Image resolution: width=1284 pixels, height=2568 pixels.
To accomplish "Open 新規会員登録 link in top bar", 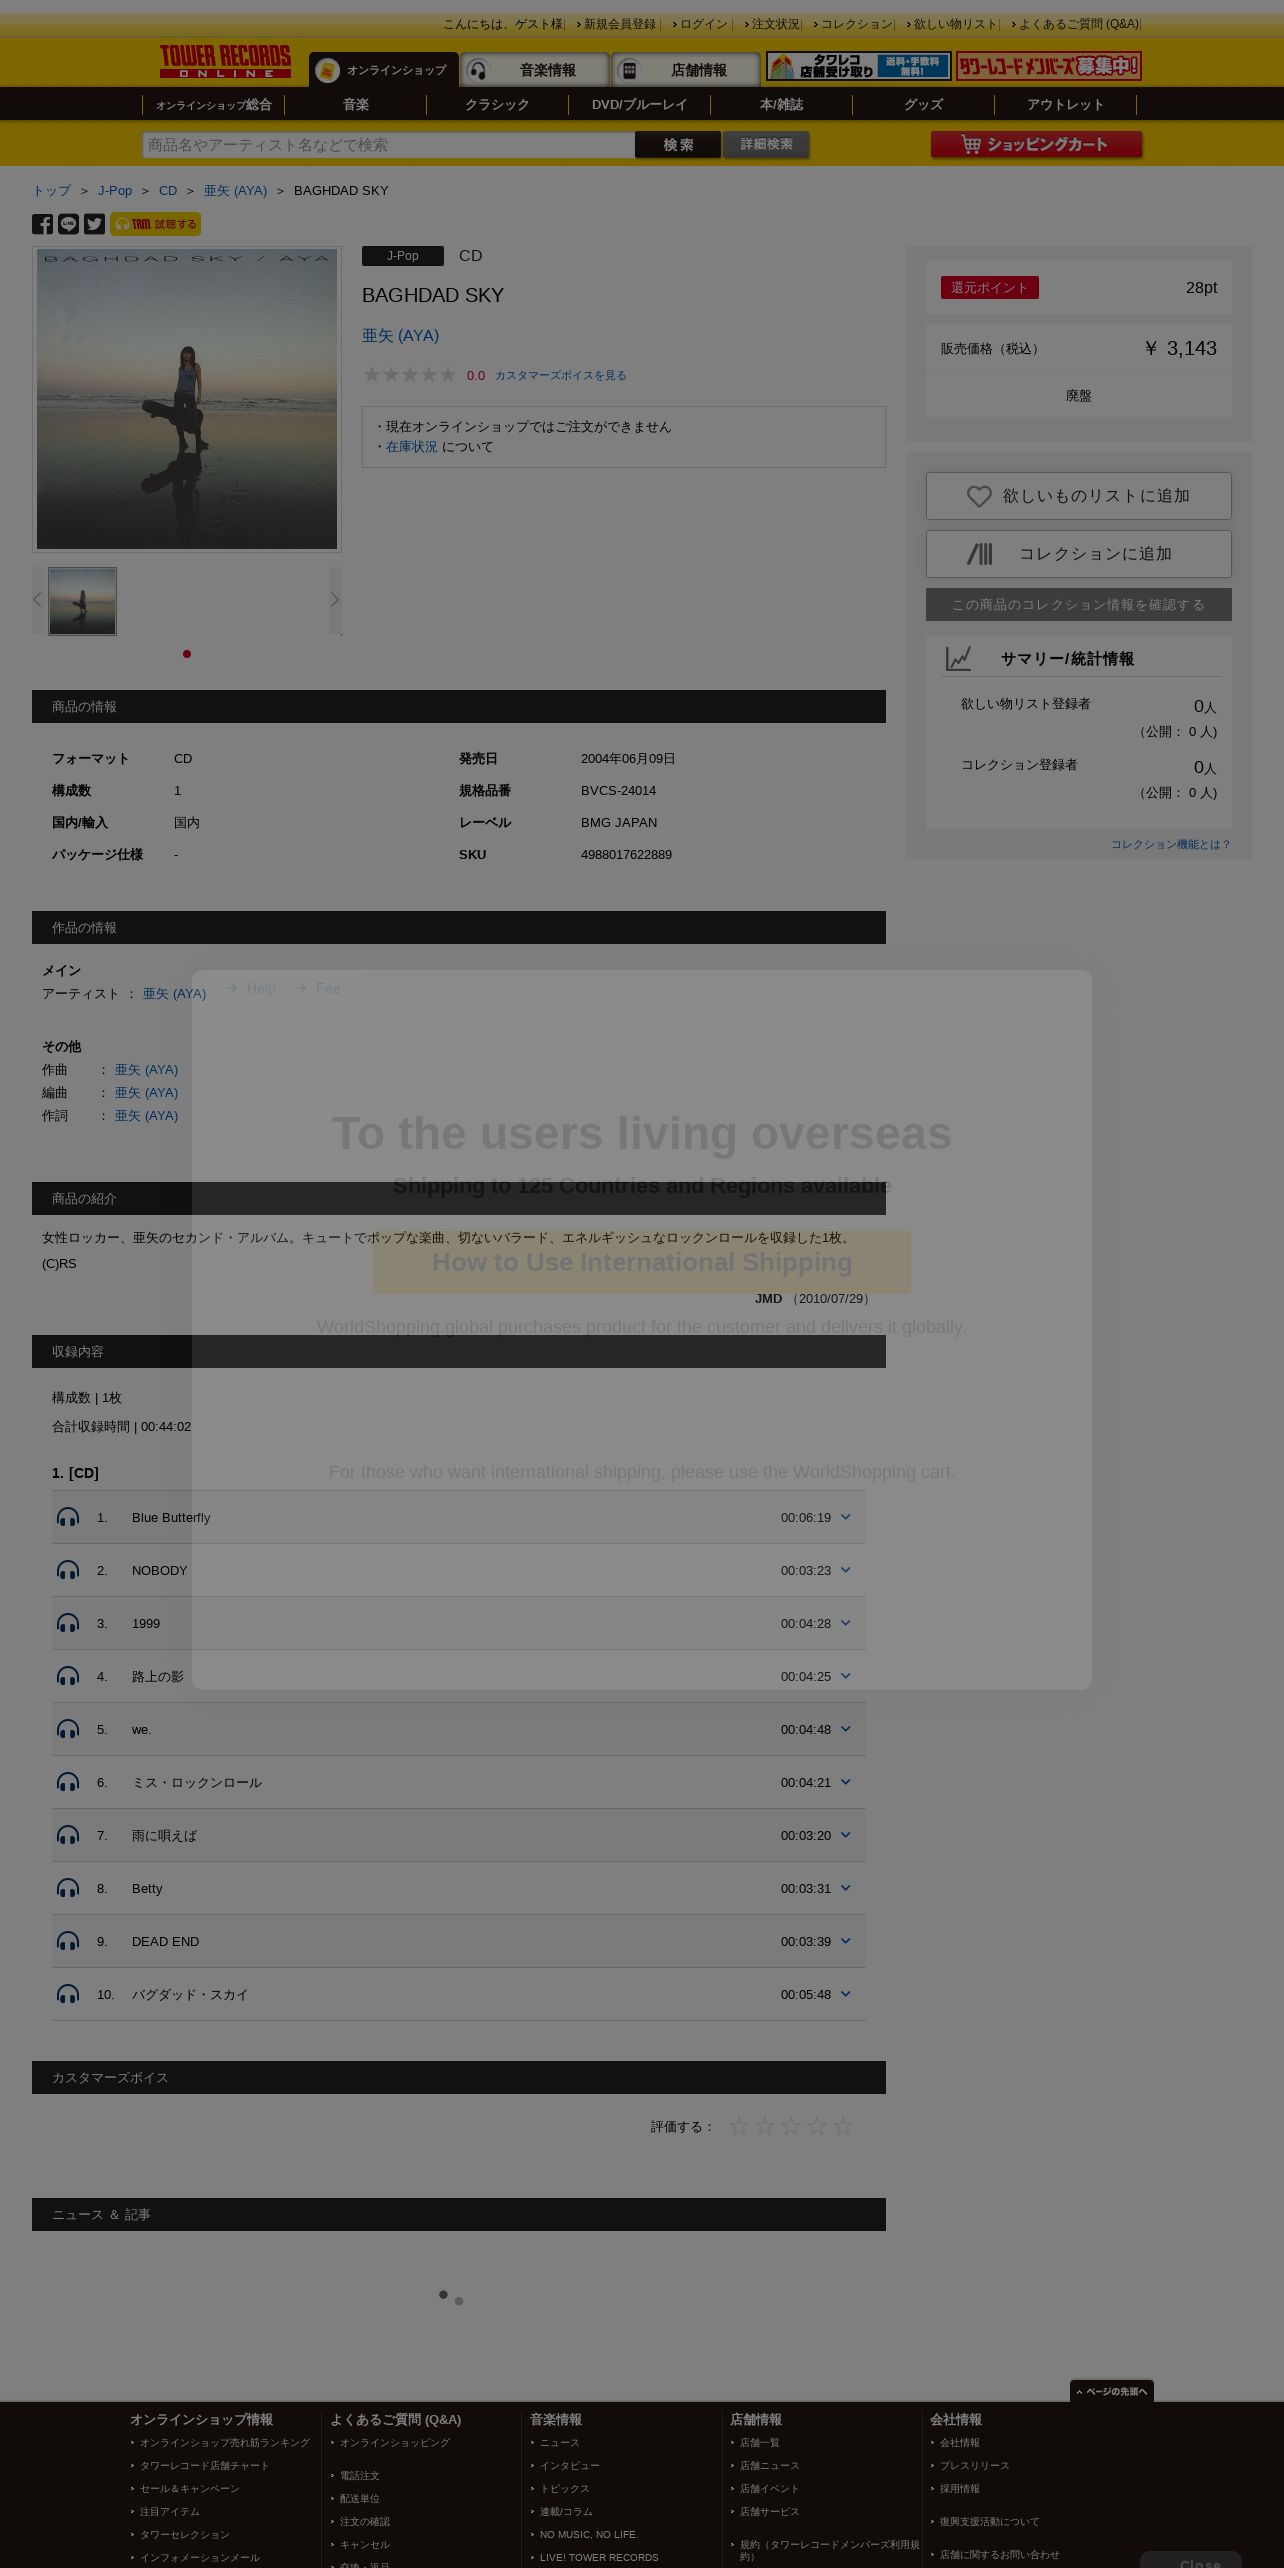I will (x=620, y=24).
